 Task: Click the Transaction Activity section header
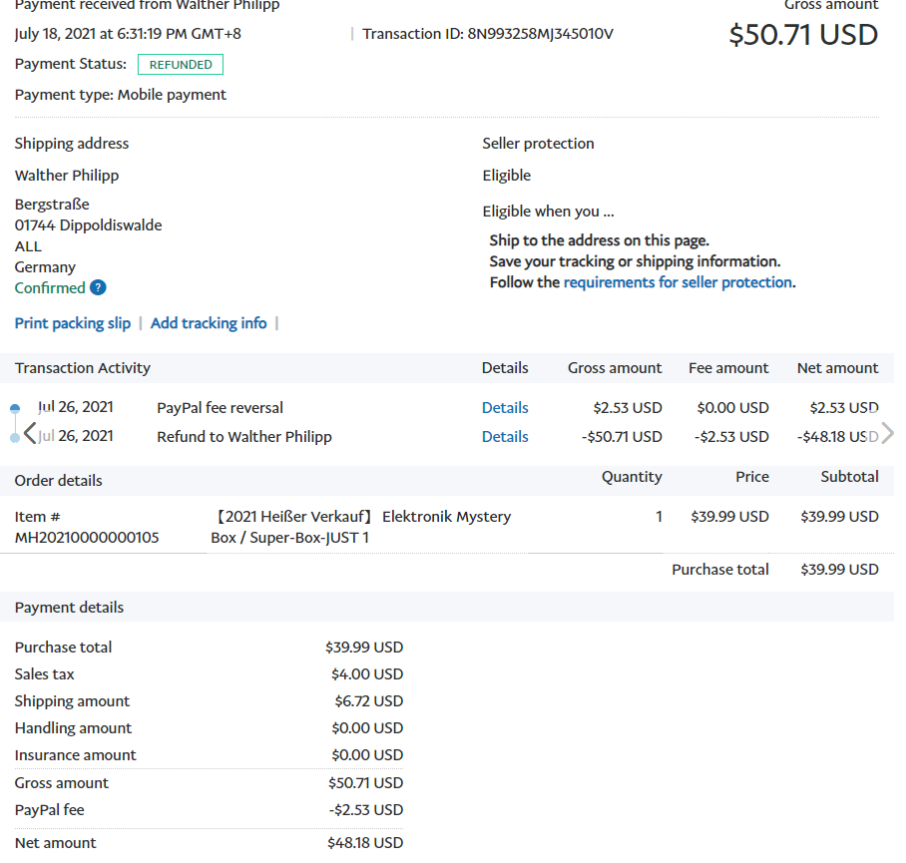[83, 368]
